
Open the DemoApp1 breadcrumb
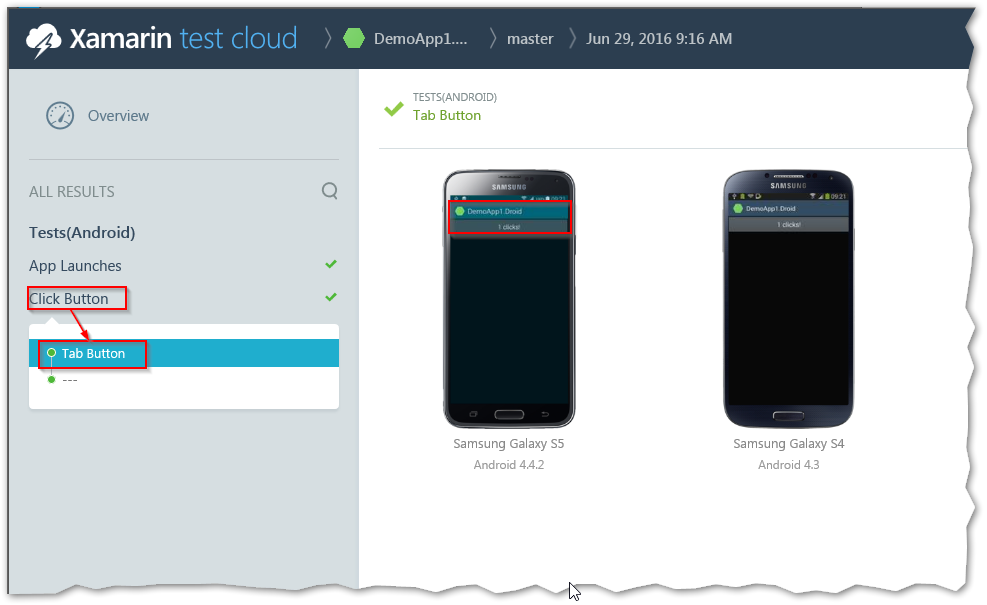tap(420, 39)
